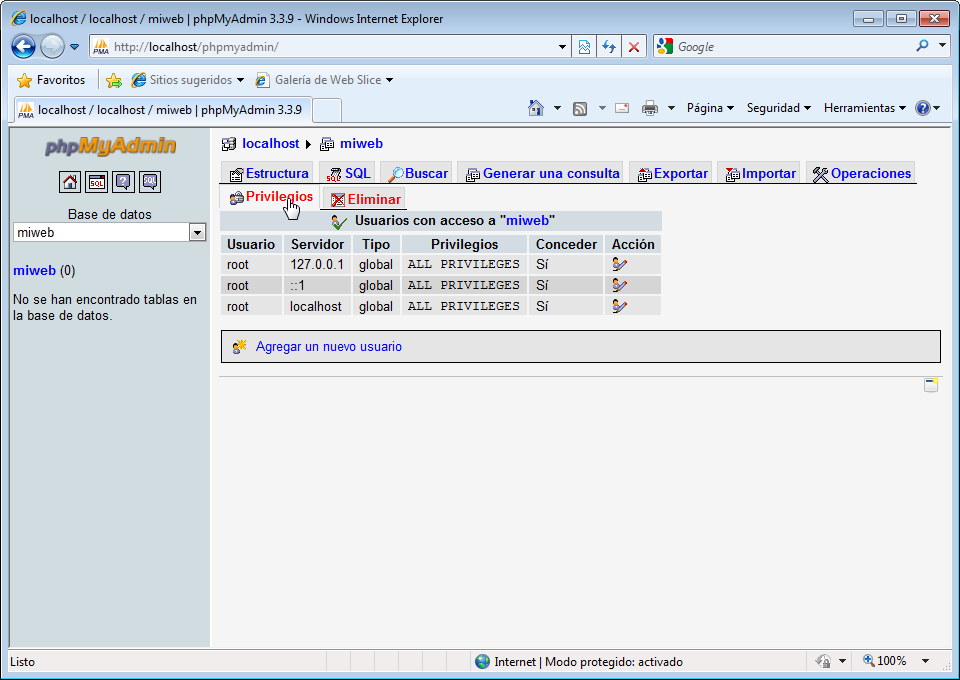The height and width of the screenshot is (680, 960).
Task: Open the SQL query window icon
Action: click(x=97, y=182)
